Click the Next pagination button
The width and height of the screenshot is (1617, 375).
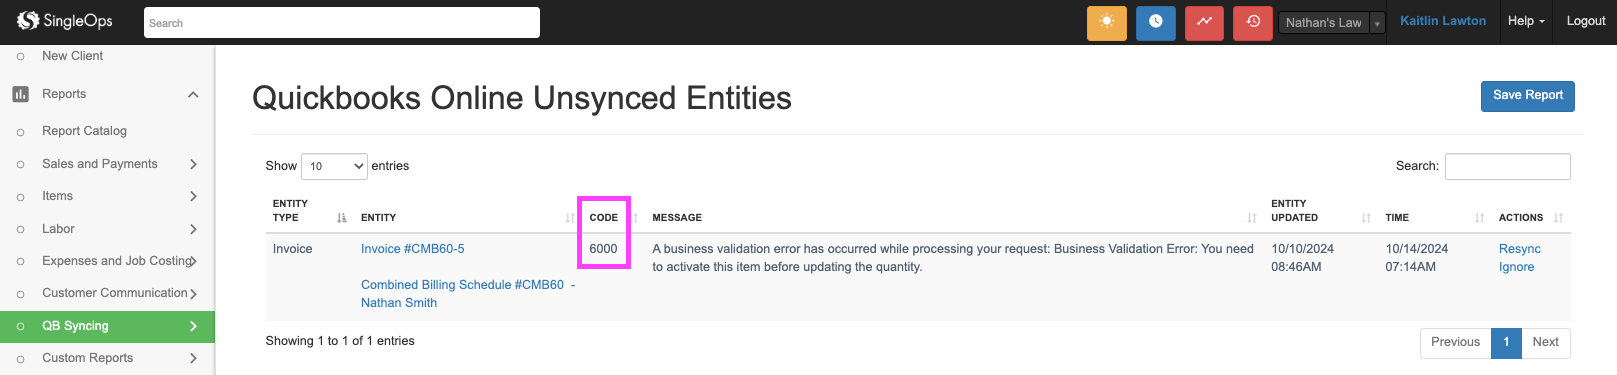point(1545,342)
